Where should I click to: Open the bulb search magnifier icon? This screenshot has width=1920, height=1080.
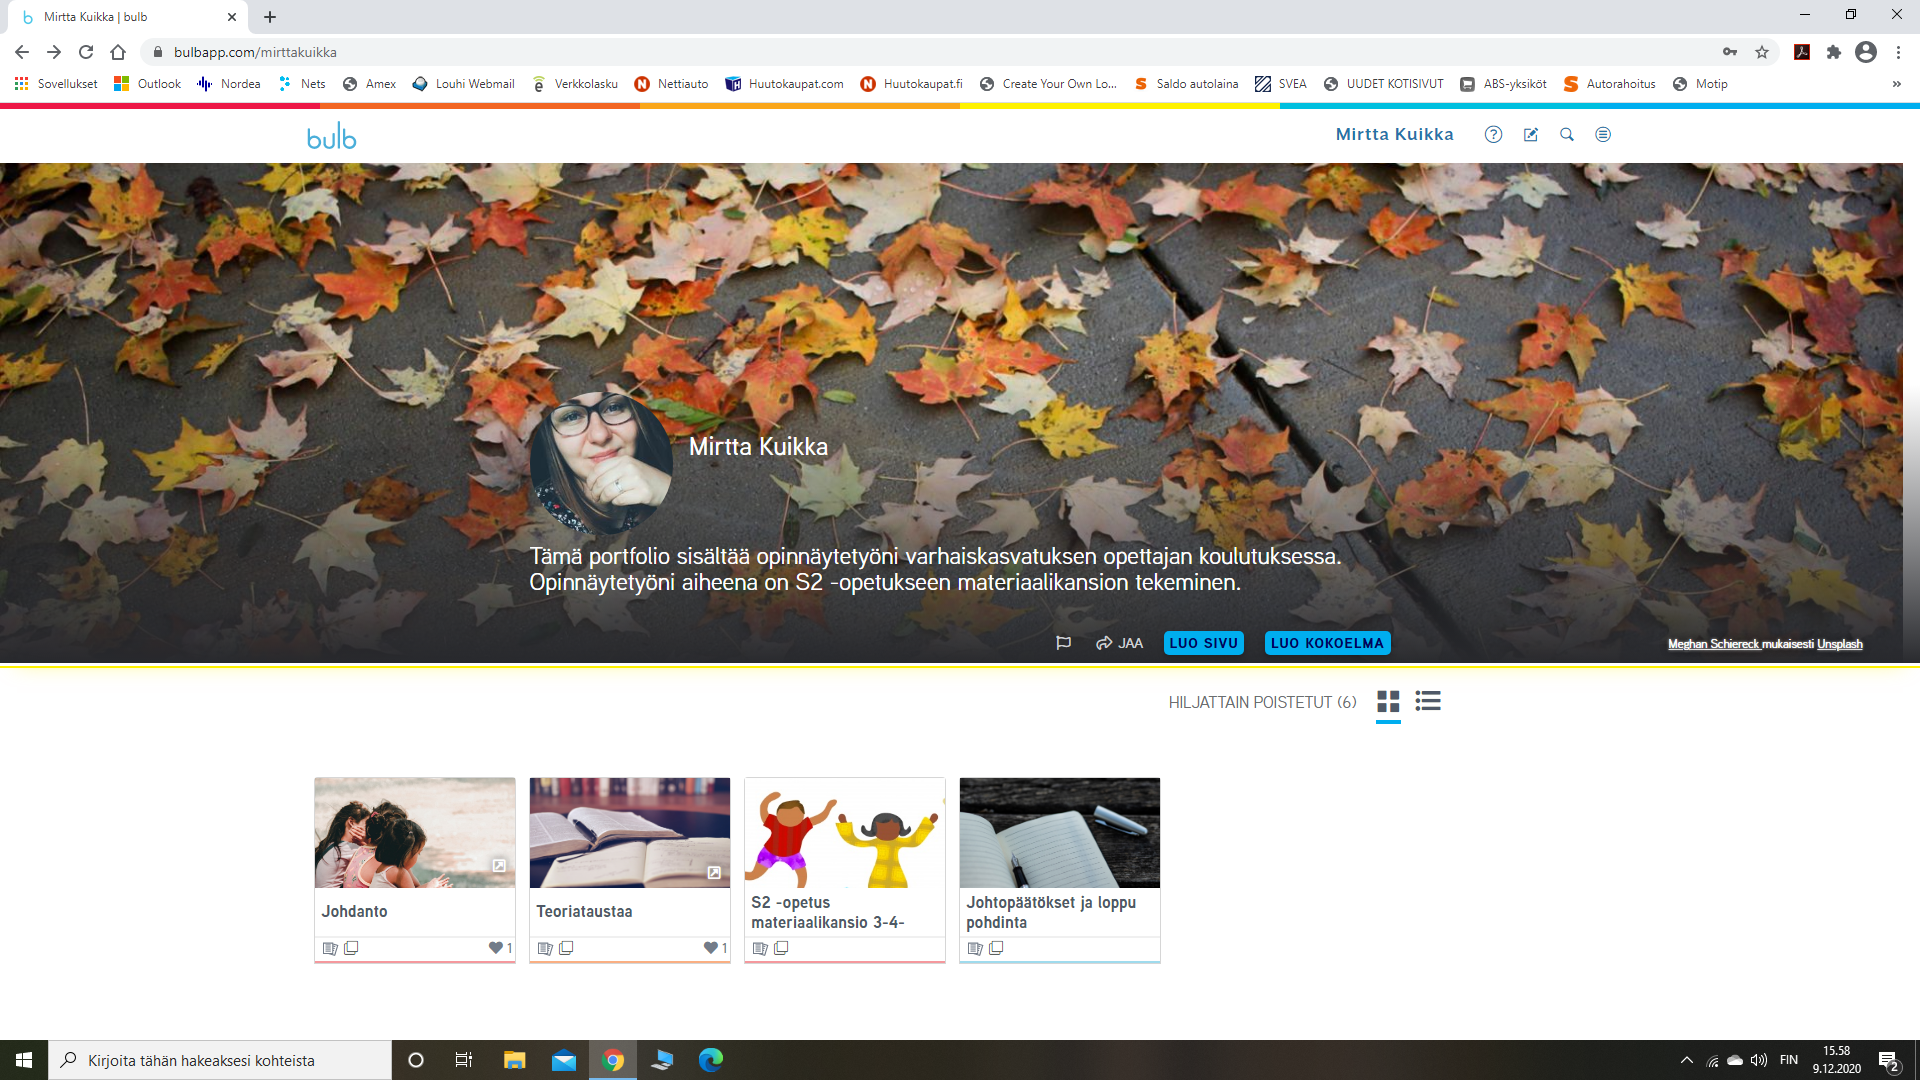1567,135
